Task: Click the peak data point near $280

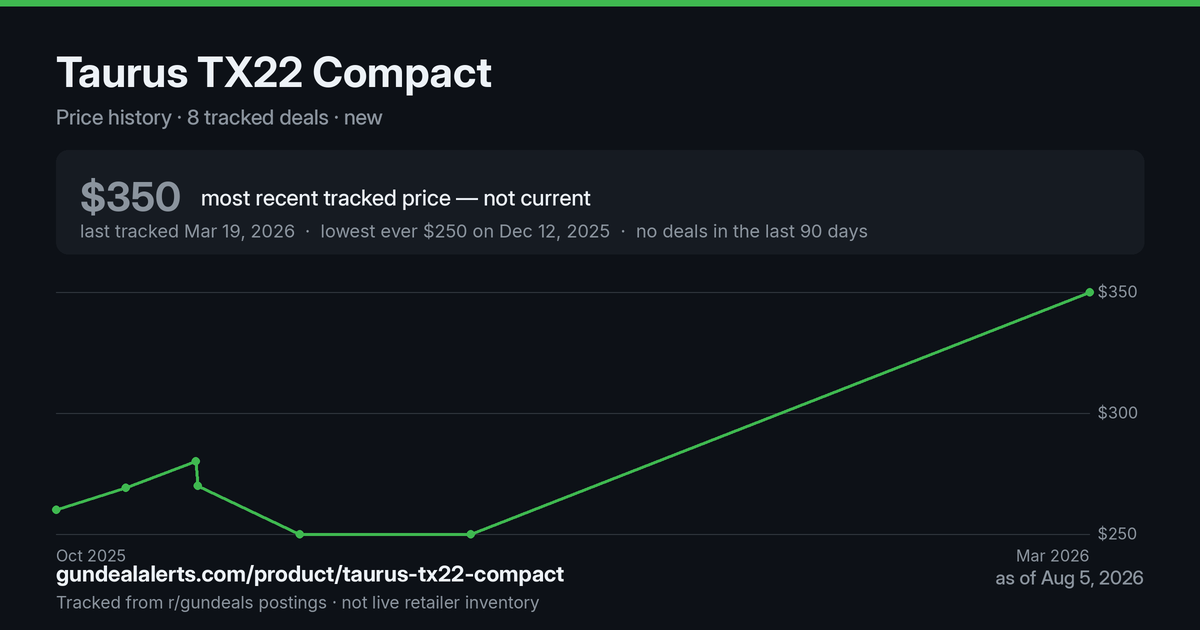Action: tap(196, 461)
